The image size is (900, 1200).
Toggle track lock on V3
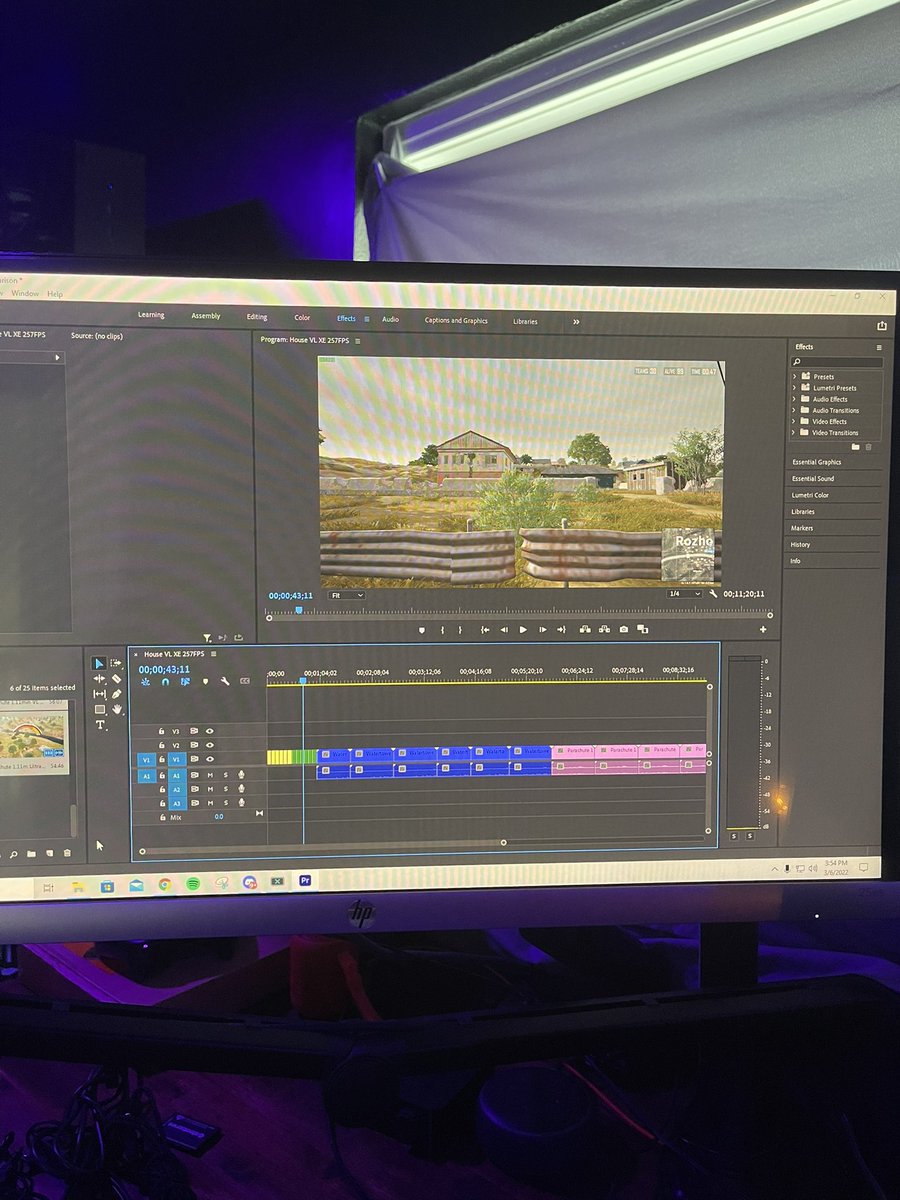[161, 731]
